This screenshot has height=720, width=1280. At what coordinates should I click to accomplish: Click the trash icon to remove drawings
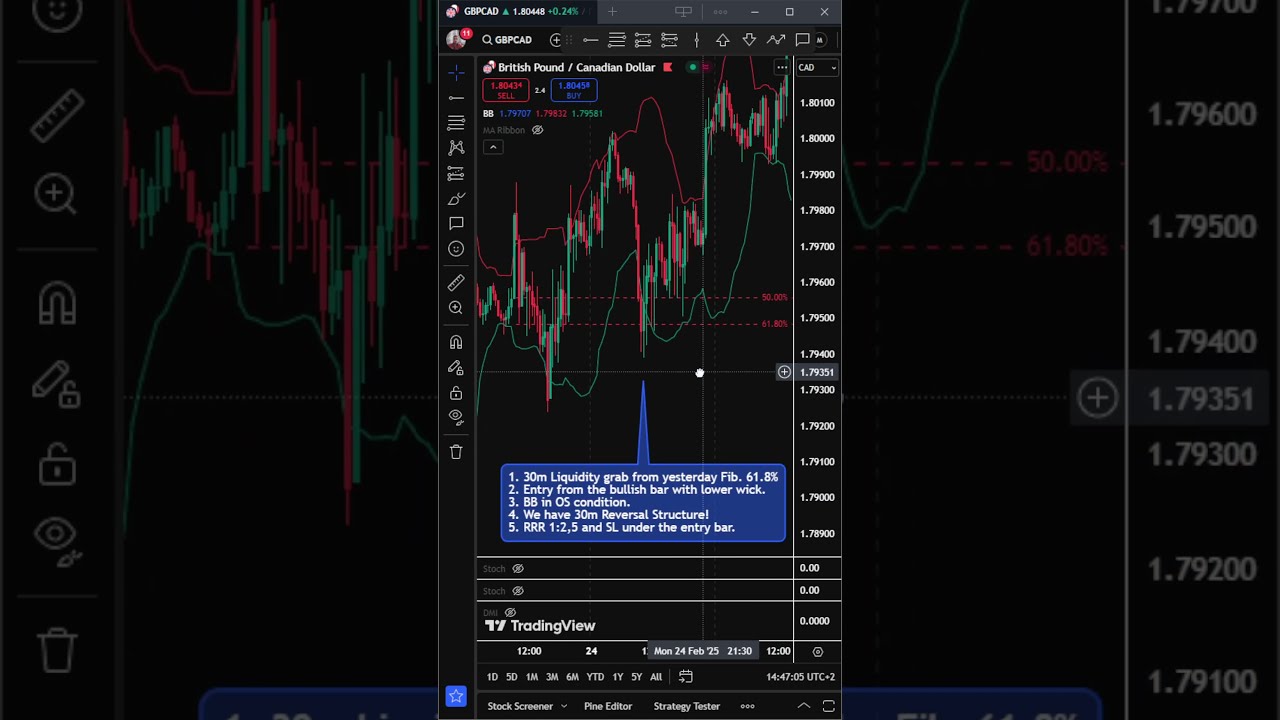(456, 452)
